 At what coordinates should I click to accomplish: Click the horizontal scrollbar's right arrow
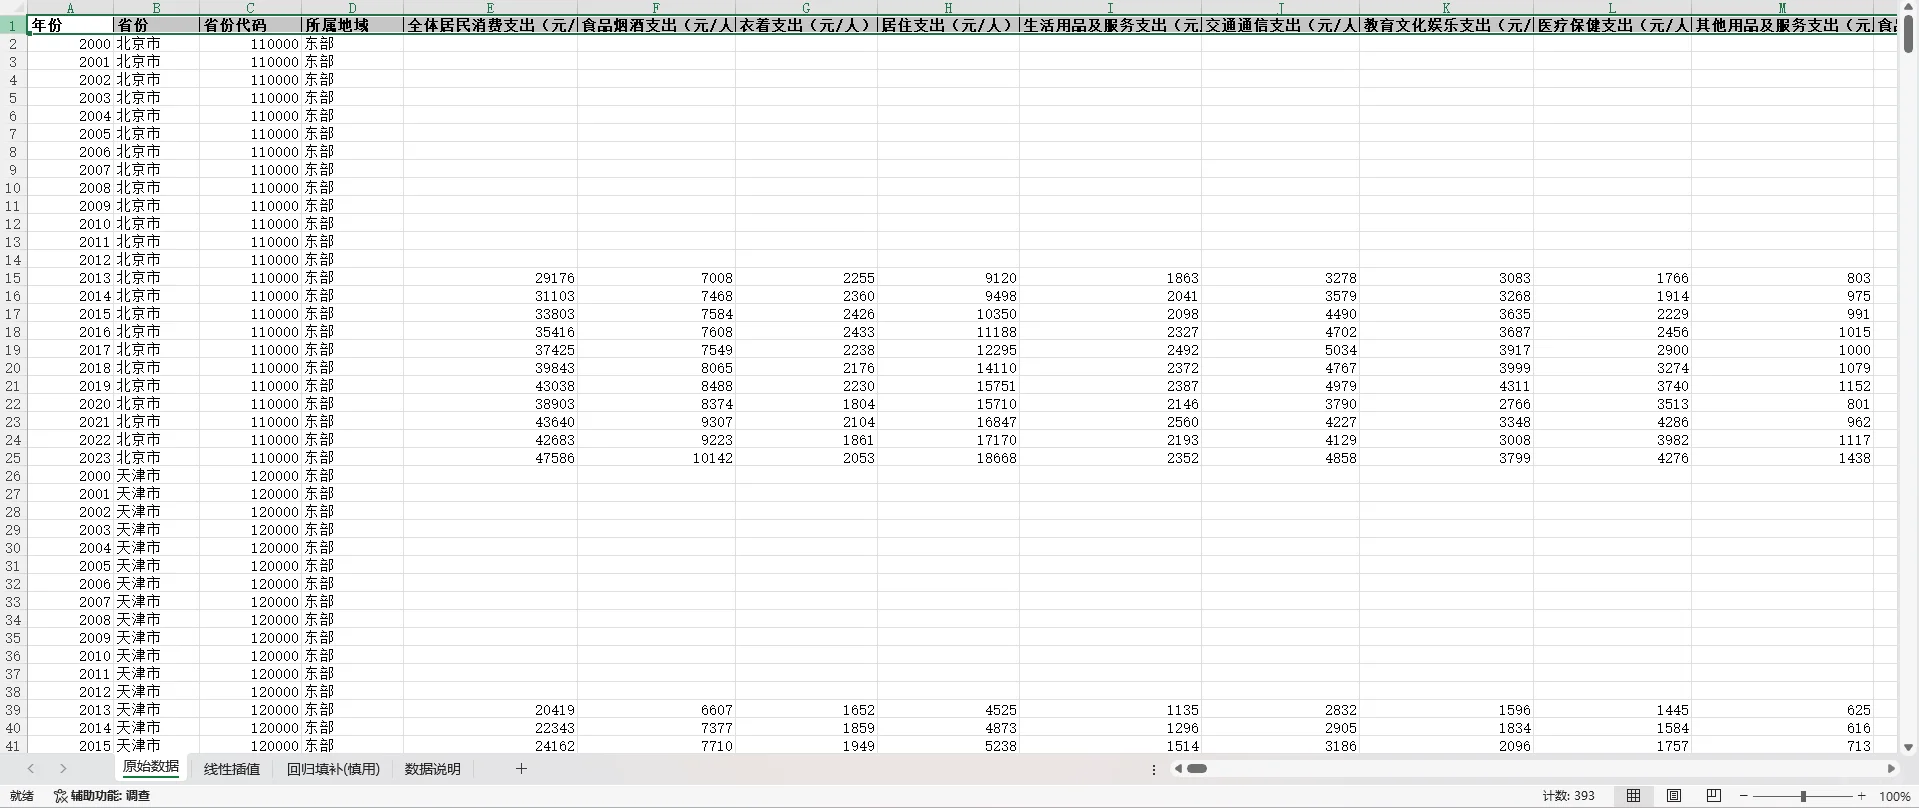tap(1891, 769)
